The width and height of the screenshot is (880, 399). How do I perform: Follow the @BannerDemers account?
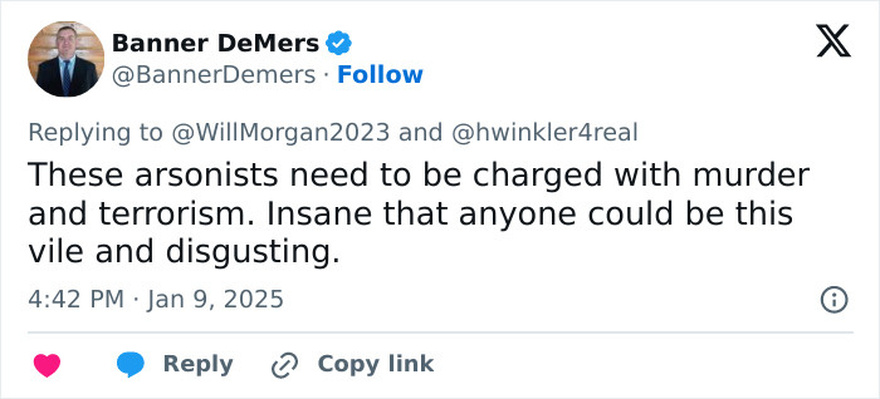380,75
